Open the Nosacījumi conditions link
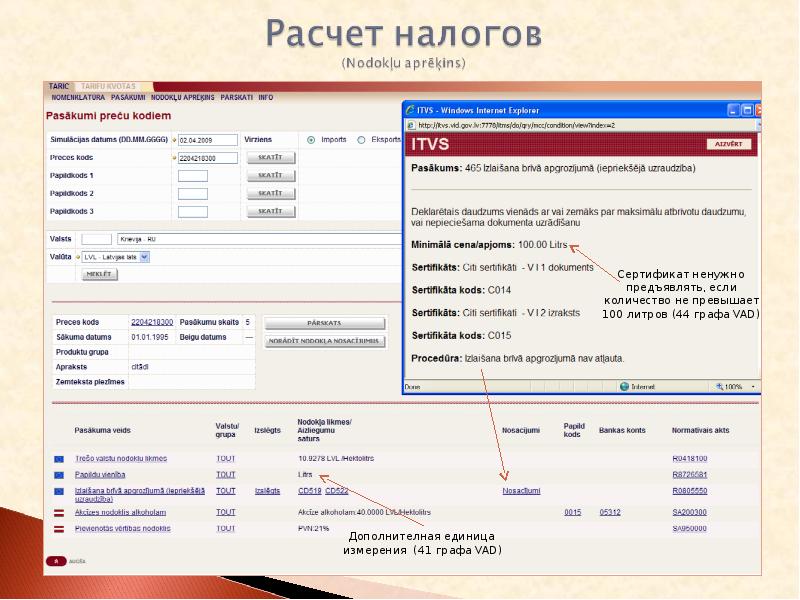Screen dimensions: 800x600 pos(521,491)
